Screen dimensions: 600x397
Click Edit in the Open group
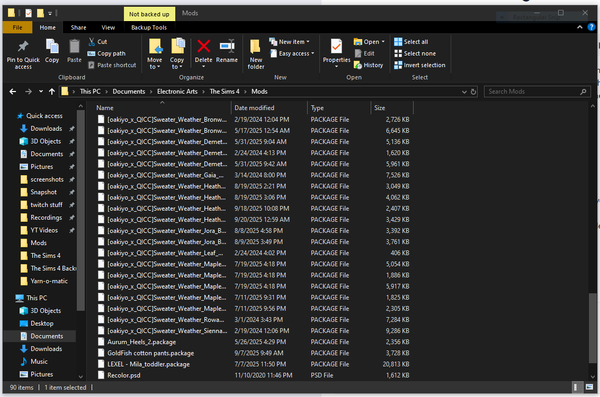[x=365, y=54]
